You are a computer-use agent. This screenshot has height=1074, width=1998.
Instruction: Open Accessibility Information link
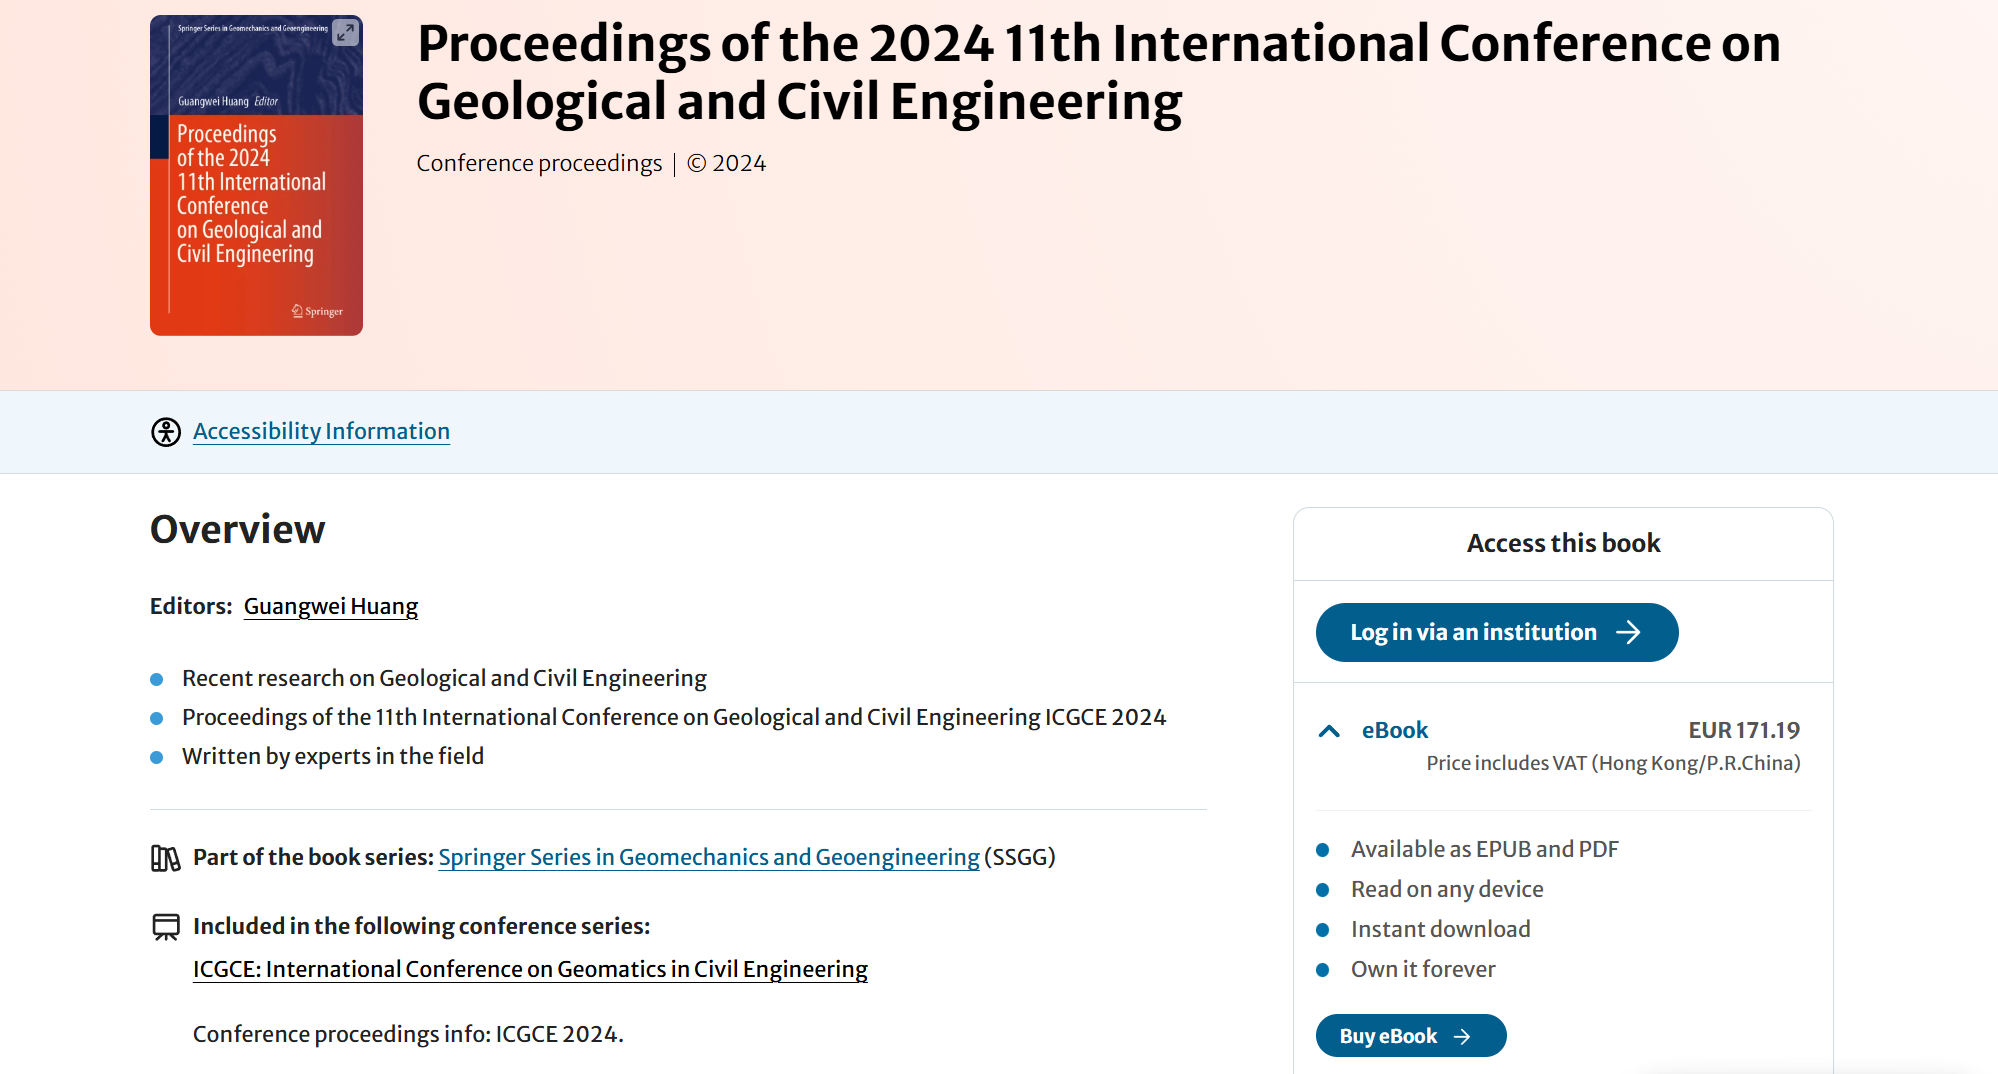point(321,431)
